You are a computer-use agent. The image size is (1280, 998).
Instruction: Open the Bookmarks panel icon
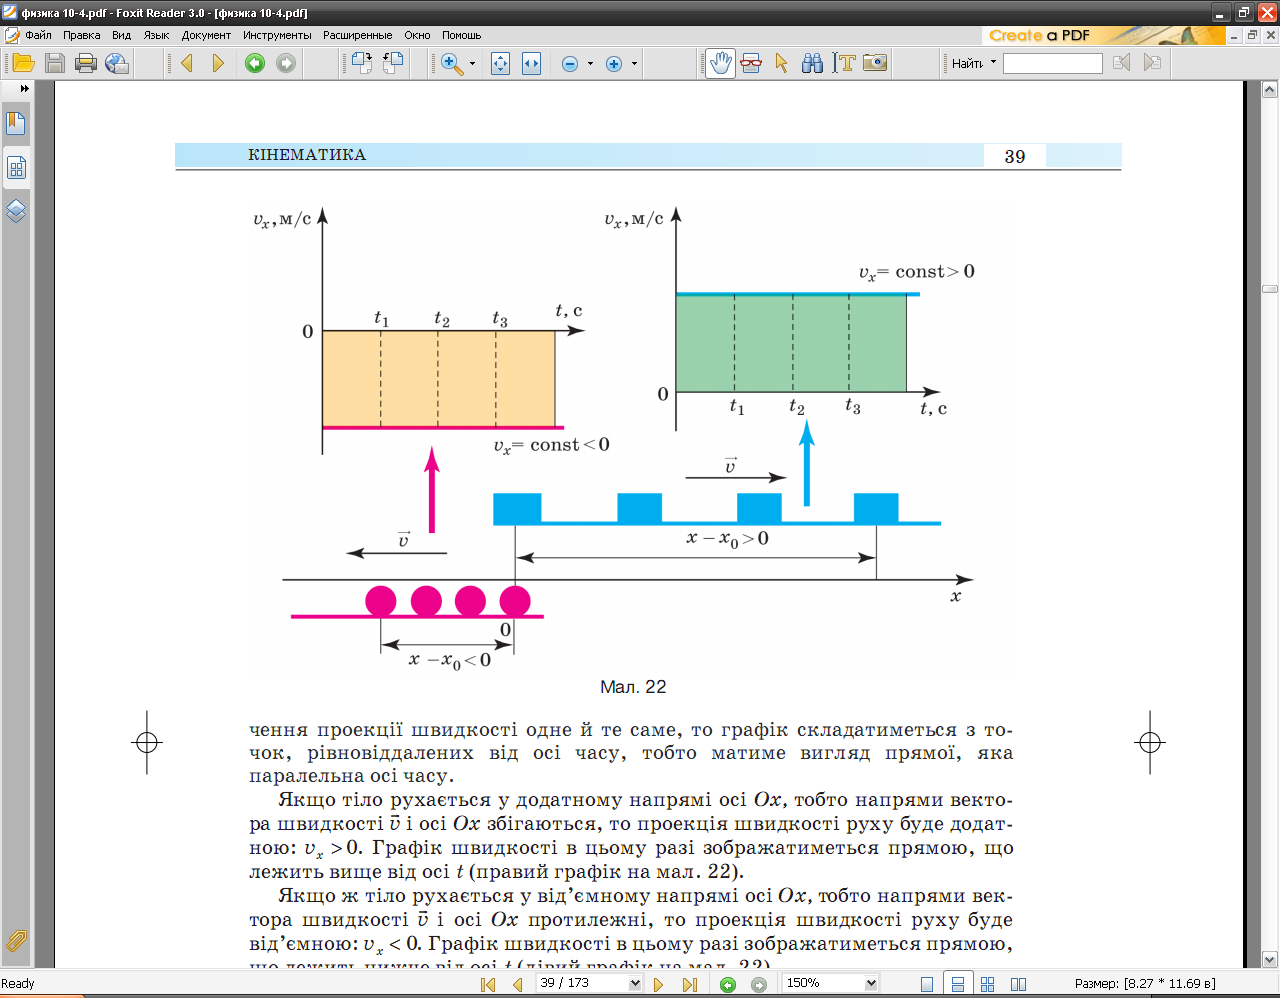pyautogui.click(x=16, y=124)
